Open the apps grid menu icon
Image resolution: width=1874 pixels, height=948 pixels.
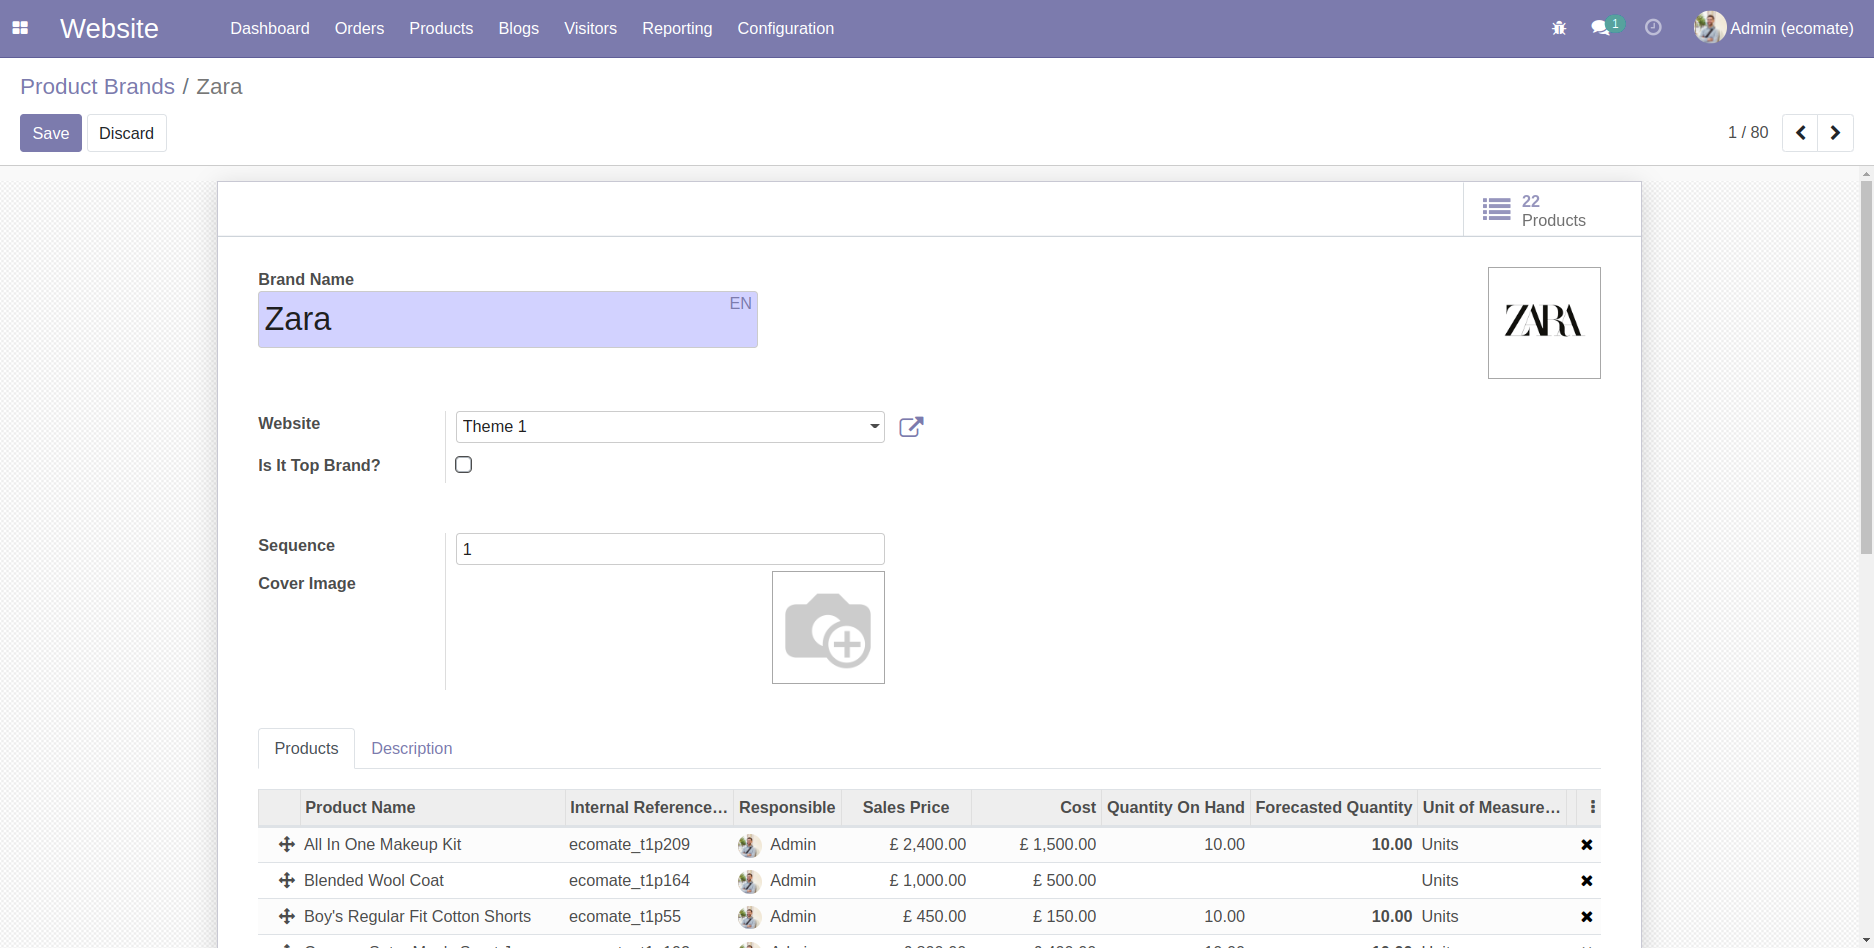click(20, 28)
